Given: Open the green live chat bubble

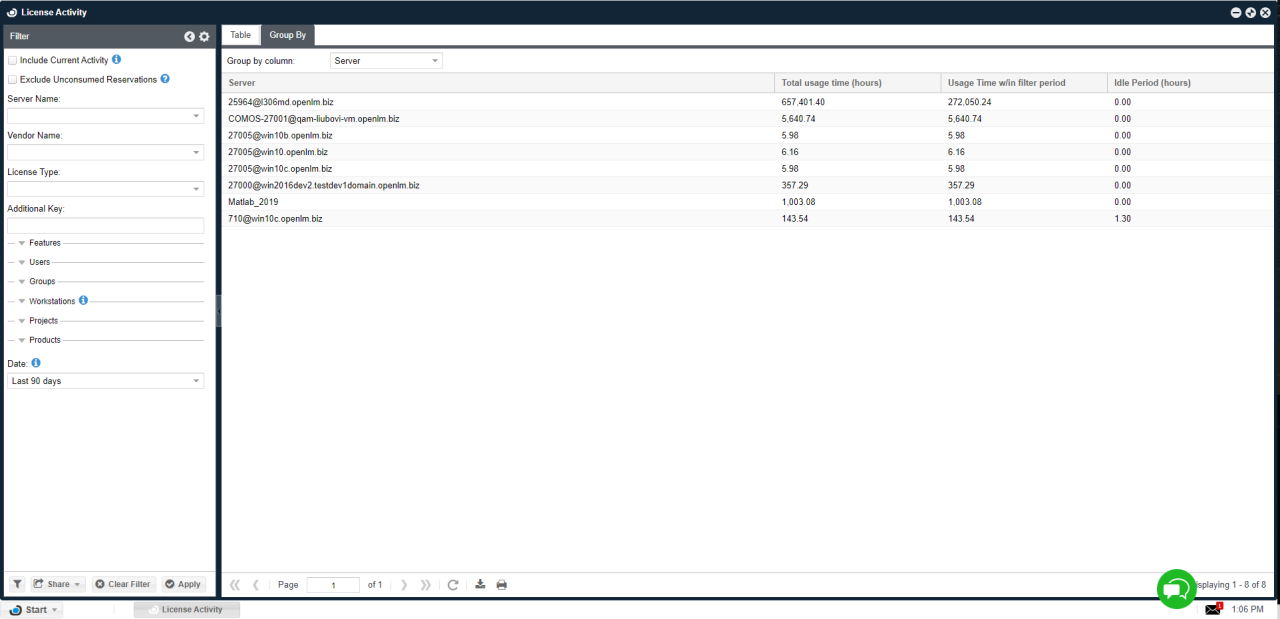Looking at the screenshot, I should (x=1176, y=588).
